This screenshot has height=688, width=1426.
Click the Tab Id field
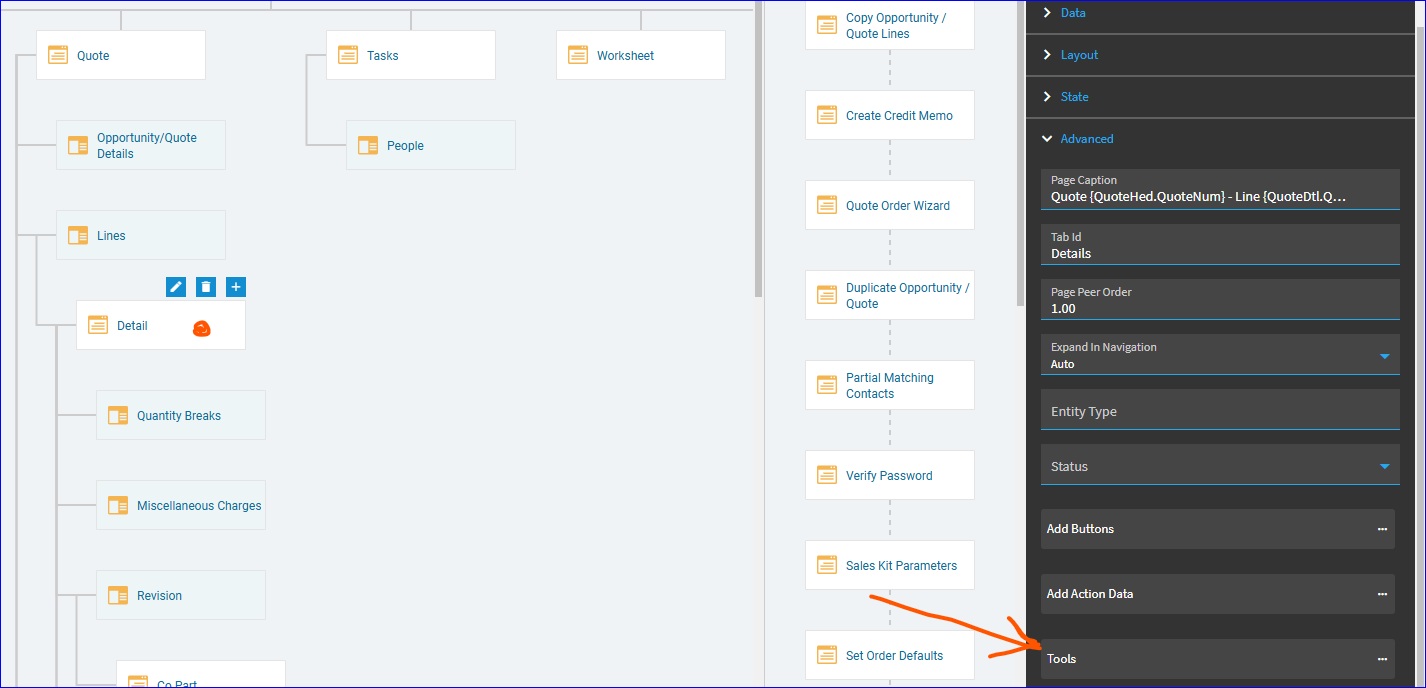click(x=1220, y=244)
